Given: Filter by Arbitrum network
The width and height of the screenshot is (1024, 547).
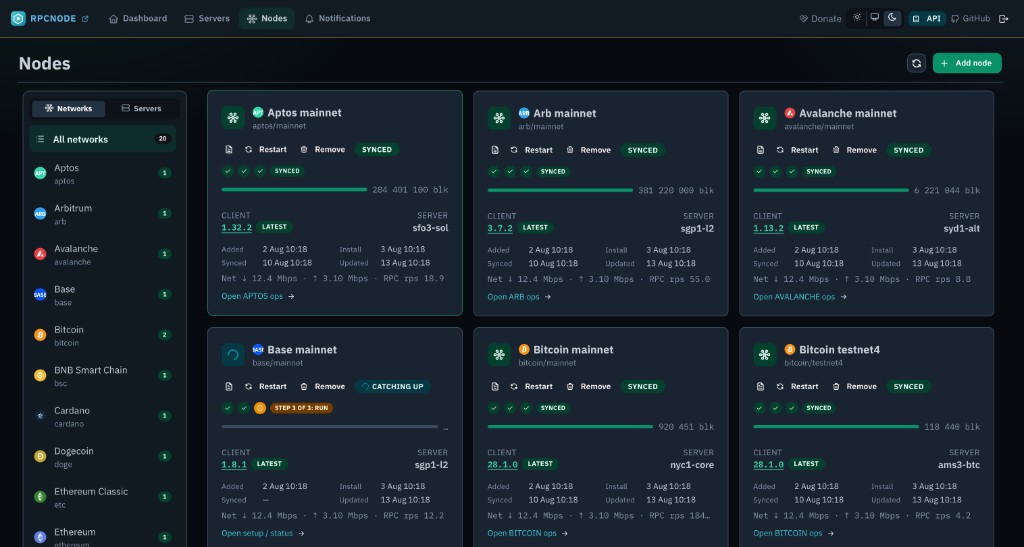Looking at the screenshot, I should [x=103, y=214].
